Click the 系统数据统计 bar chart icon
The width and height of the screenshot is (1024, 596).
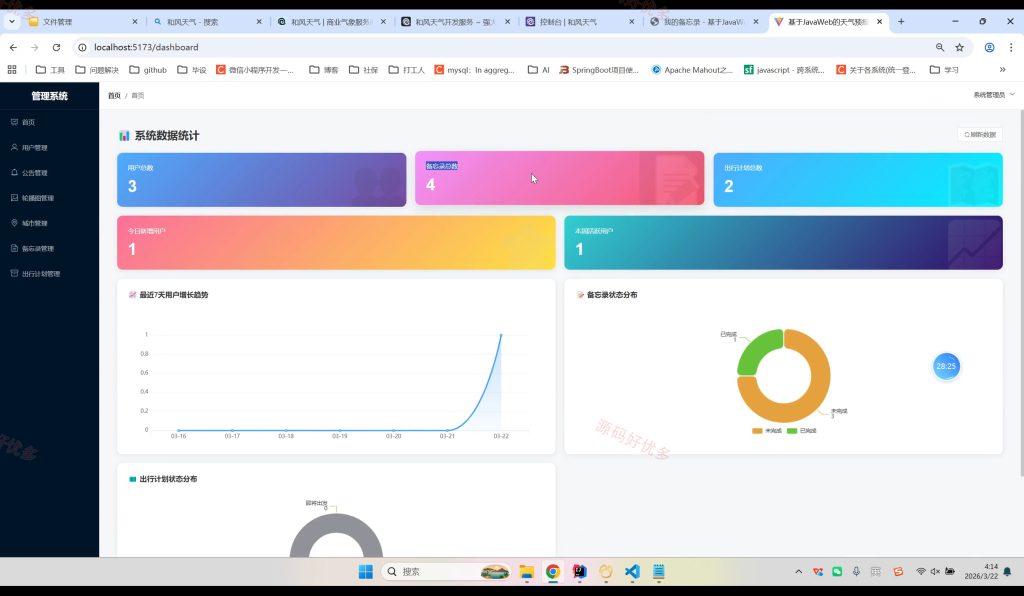124,136
